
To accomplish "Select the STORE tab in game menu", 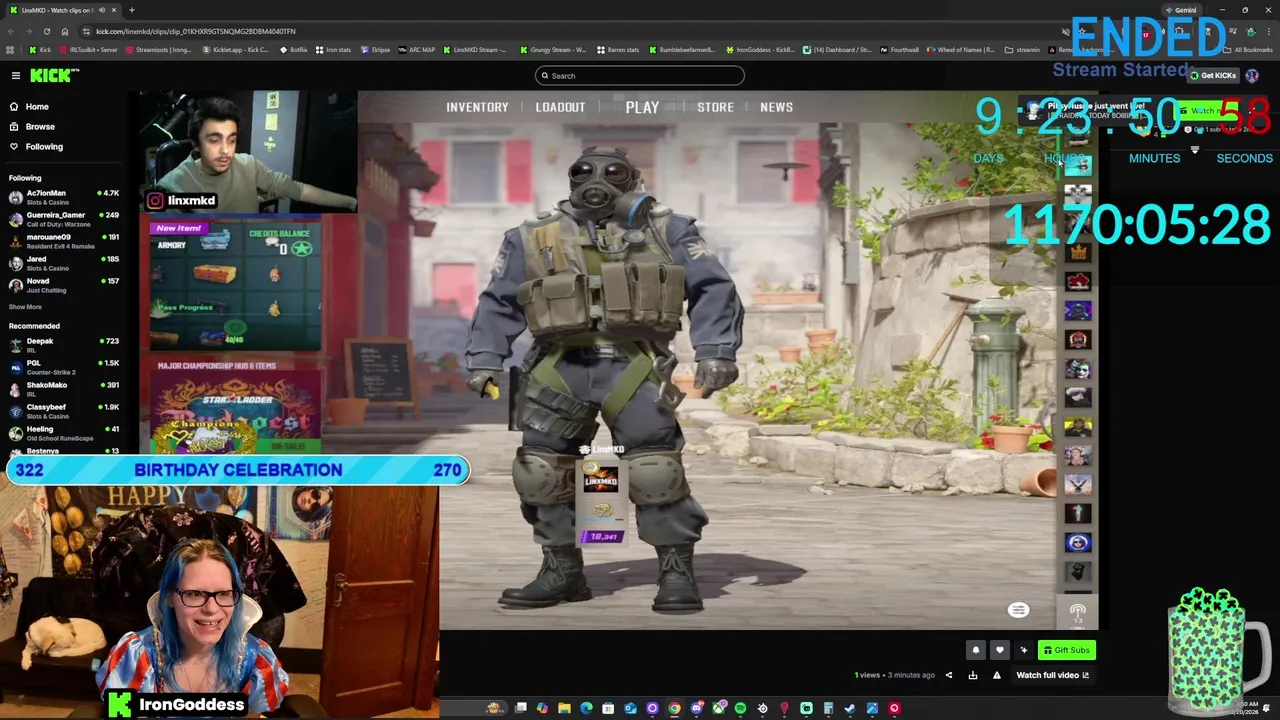I will pyautogui.click(x=715, y=107).
